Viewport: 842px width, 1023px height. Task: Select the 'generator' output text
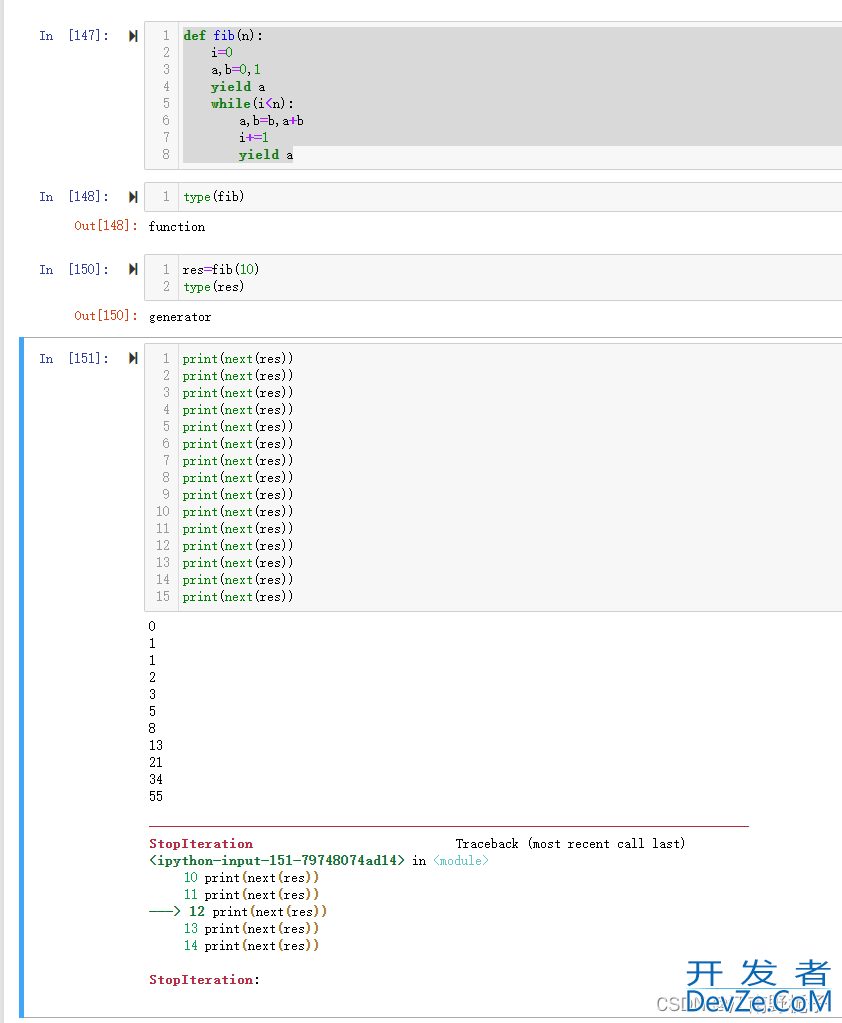180,317
